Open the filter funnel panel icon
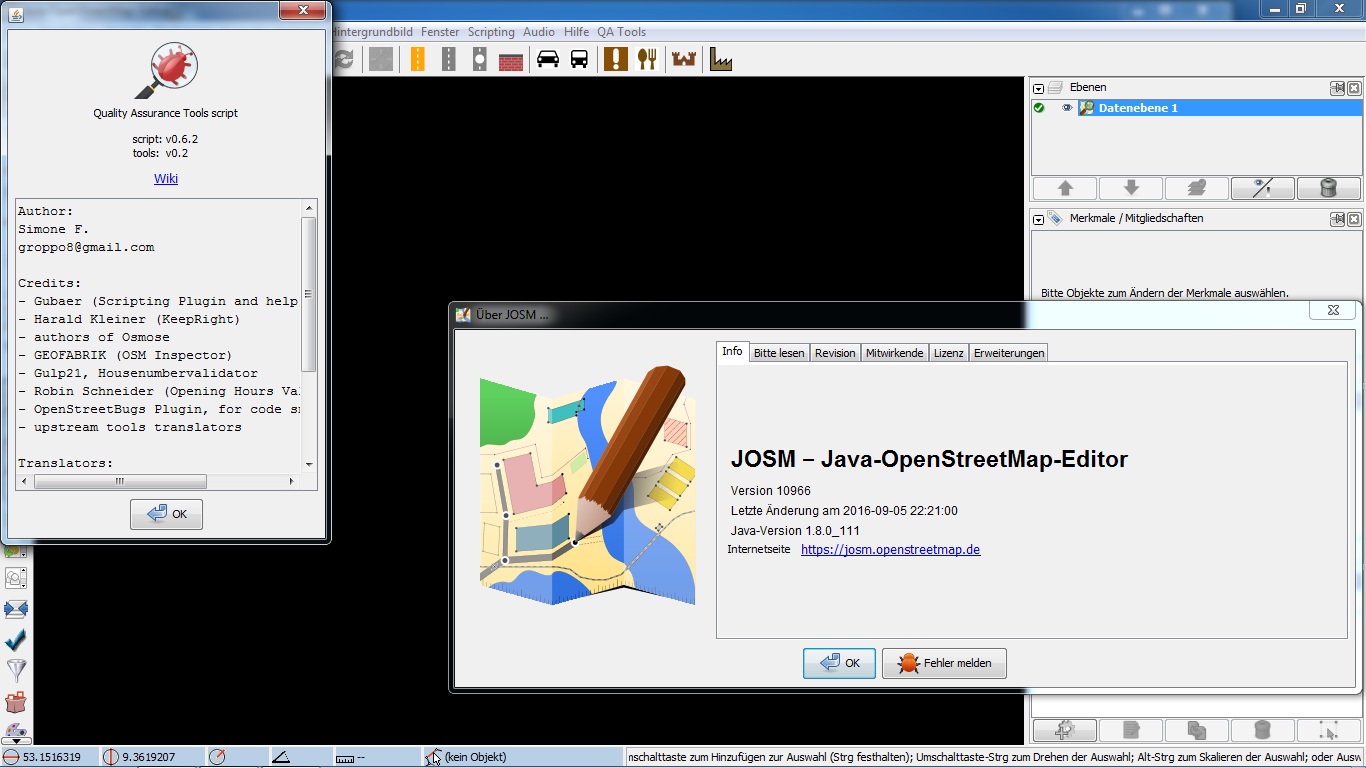 (x=16, y=671)
